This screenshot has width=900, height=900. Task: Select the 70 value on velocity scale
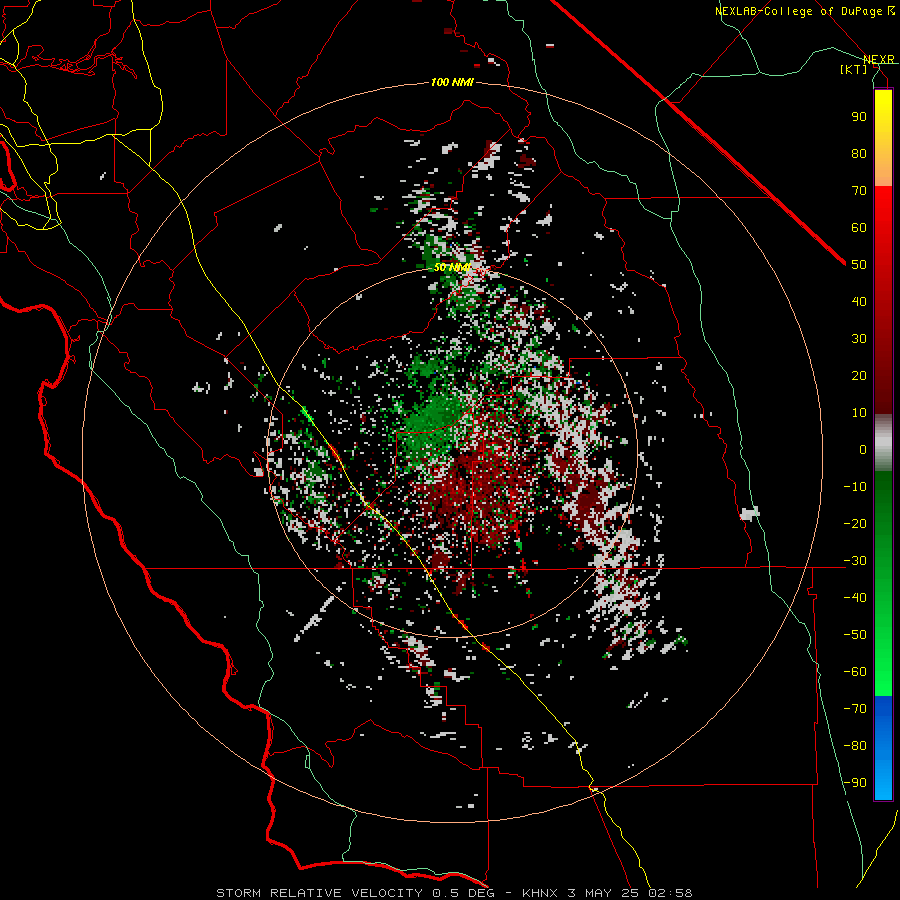tap(859, 191)
